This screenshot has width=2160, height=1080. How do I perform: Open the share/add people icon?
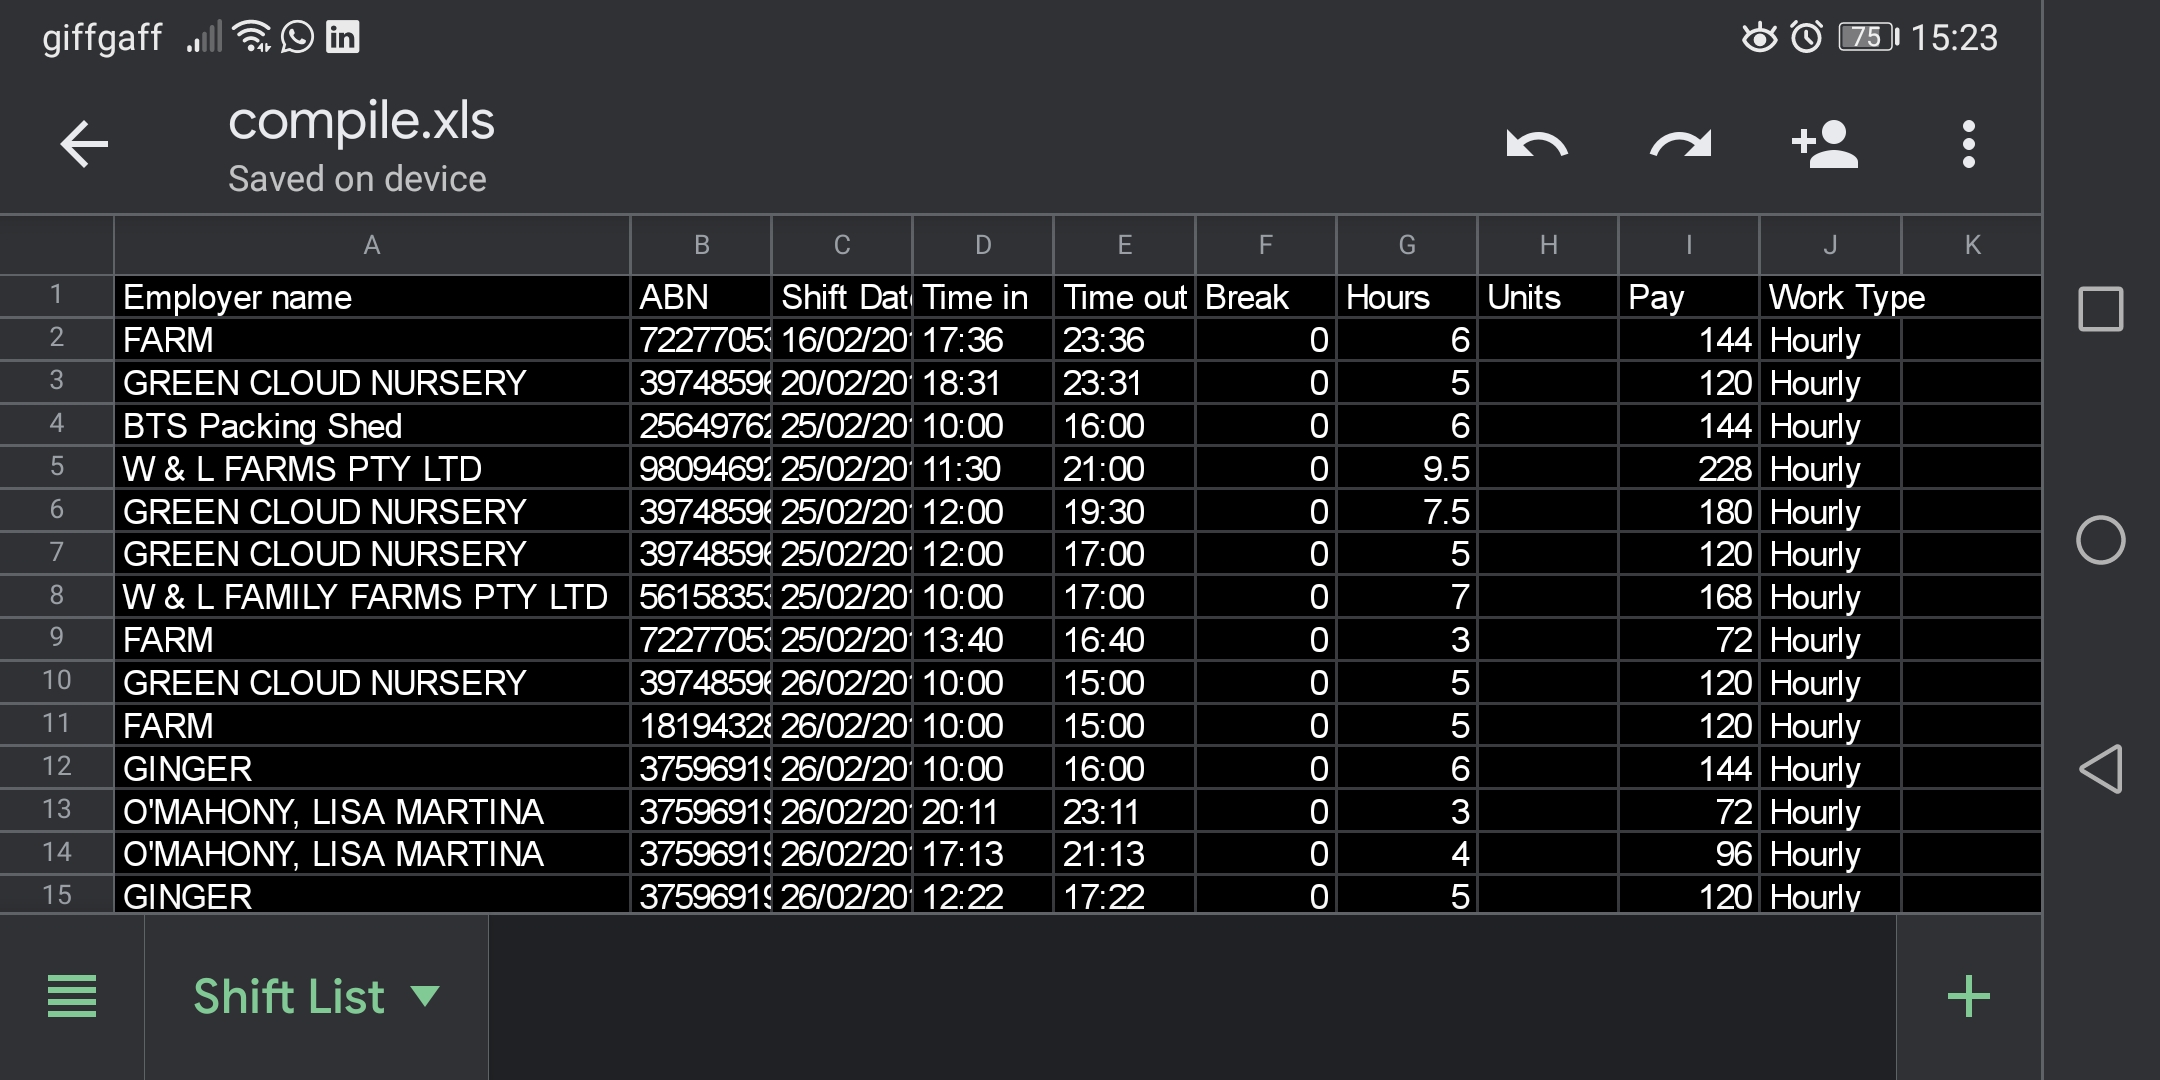tap(1825, 145)
